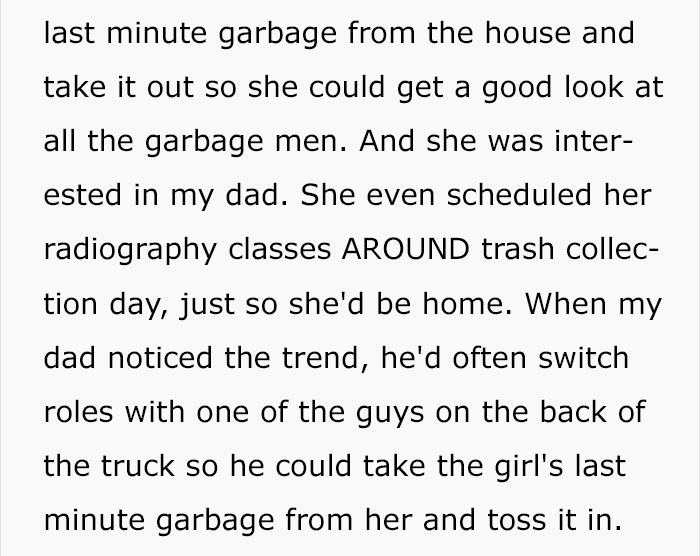The height and width of the screenshot is (556, 700).
Task: Click the word 'roles' starting a line
Action: [x=79, y=411]
